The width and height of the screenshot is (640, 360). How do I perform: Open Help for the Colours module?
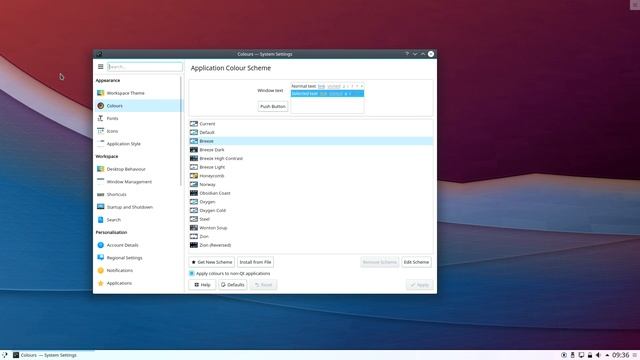tap(202, 285)
